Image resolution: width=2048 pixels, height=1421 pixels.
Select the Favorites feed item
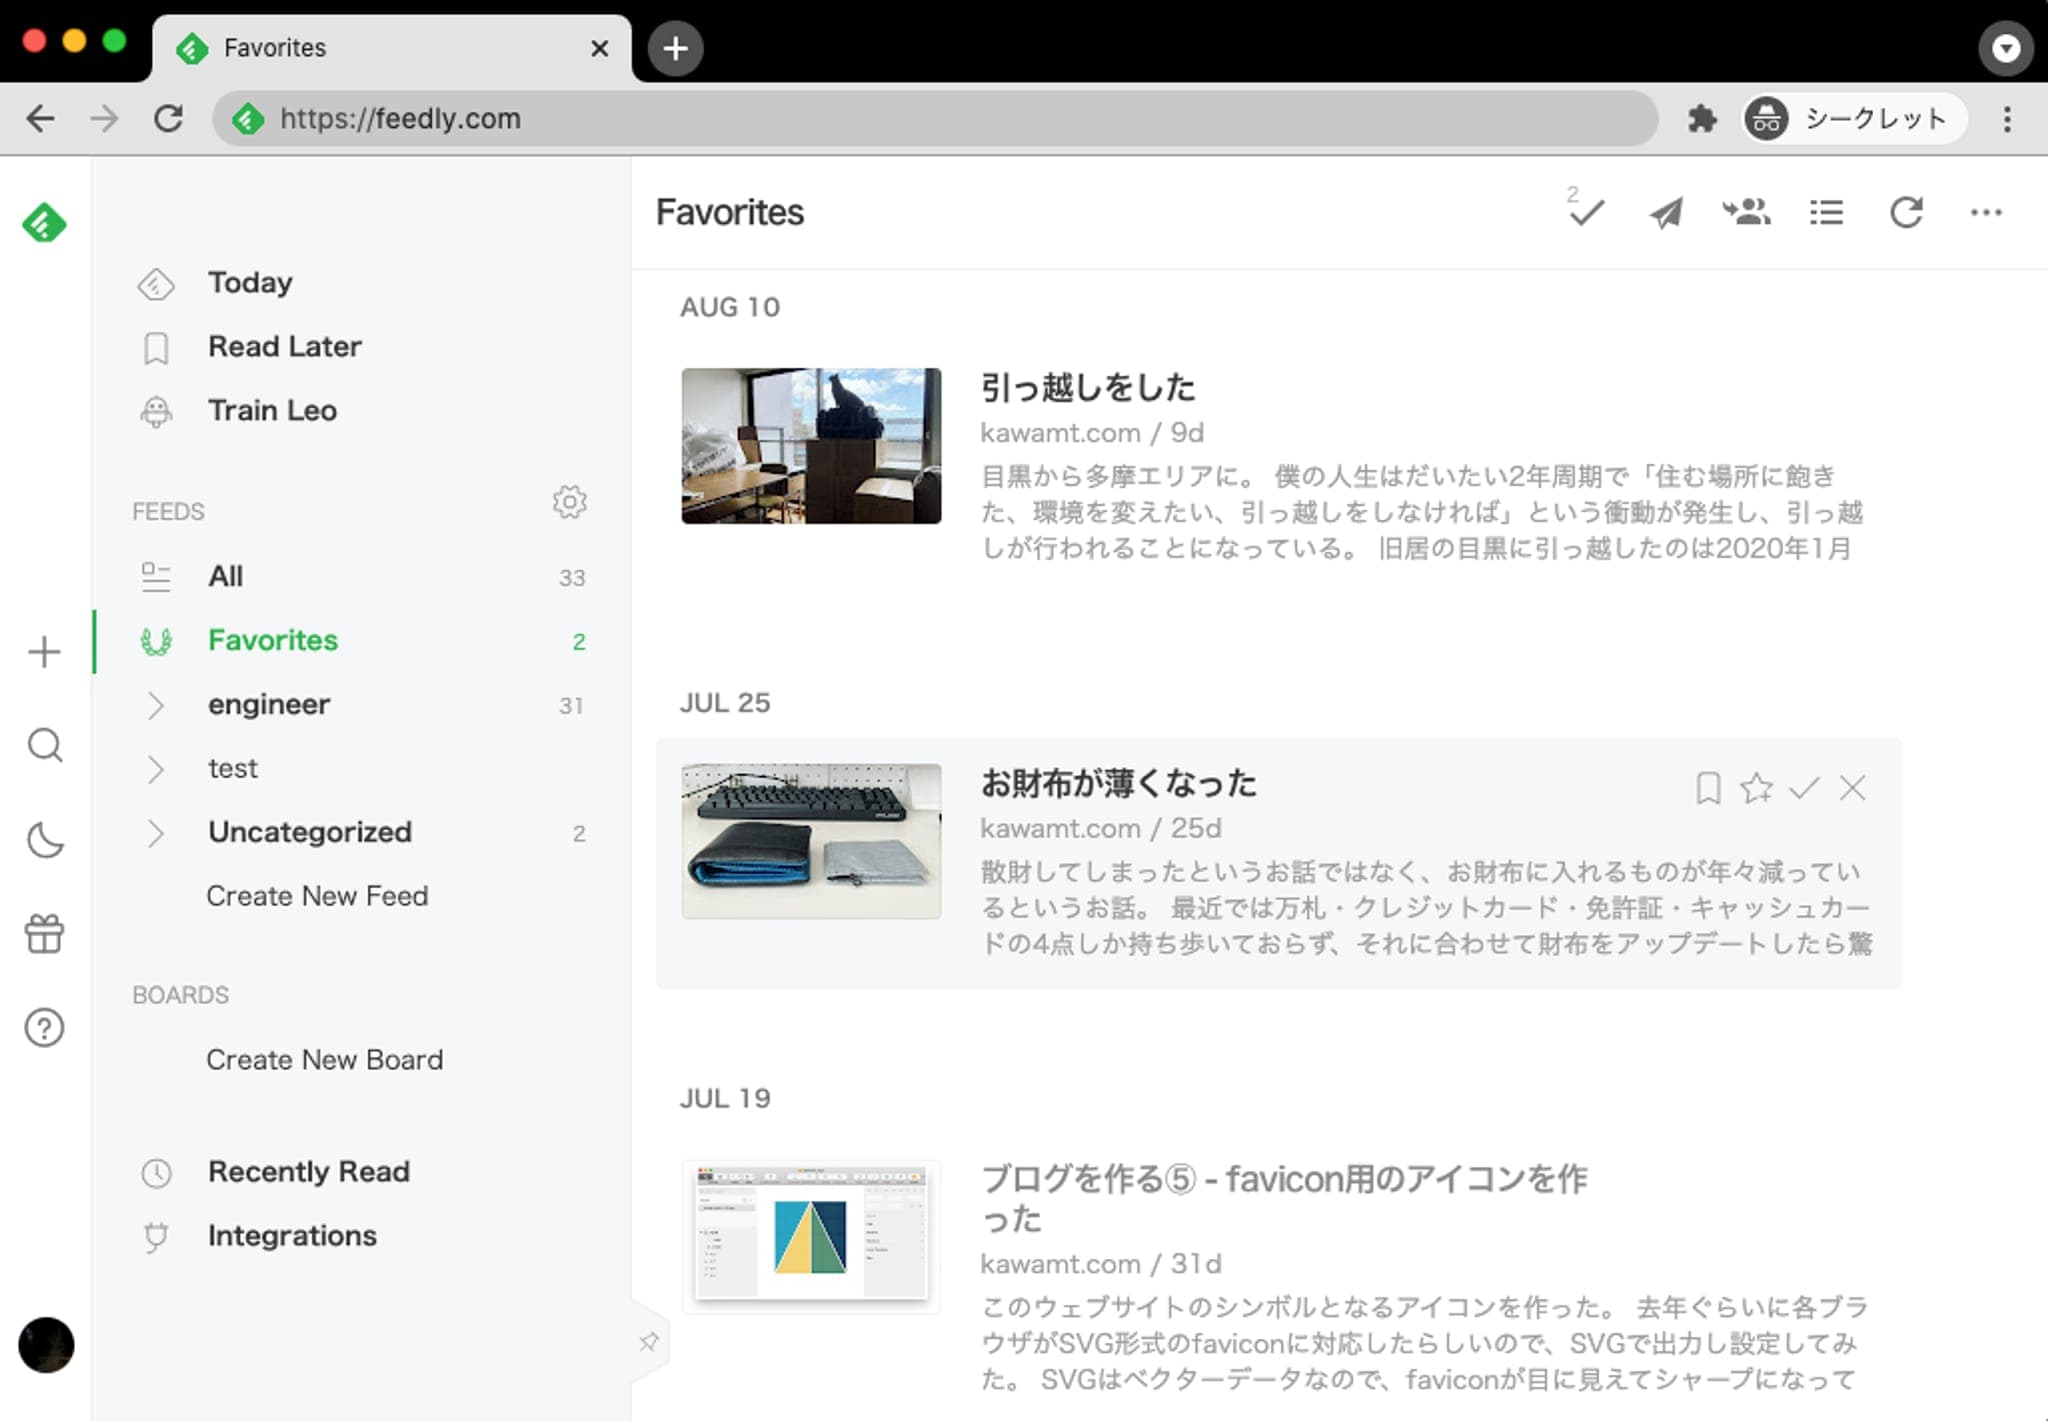pos(272,640)
